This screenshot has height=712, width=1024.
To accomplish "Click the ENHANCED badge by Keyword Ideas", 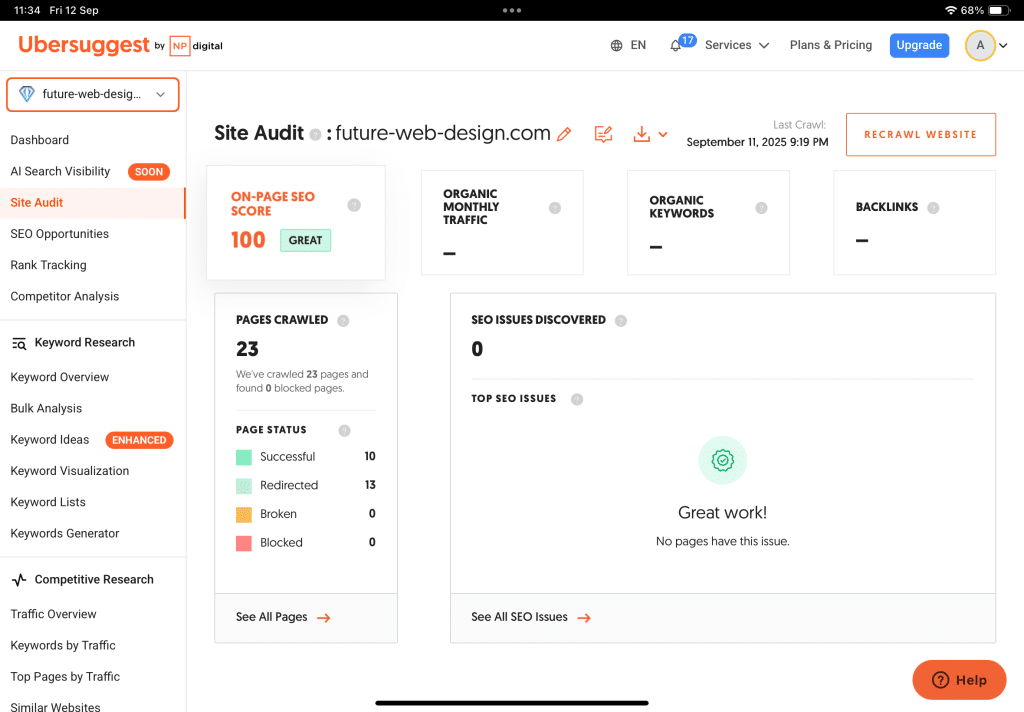I will 139,440.
